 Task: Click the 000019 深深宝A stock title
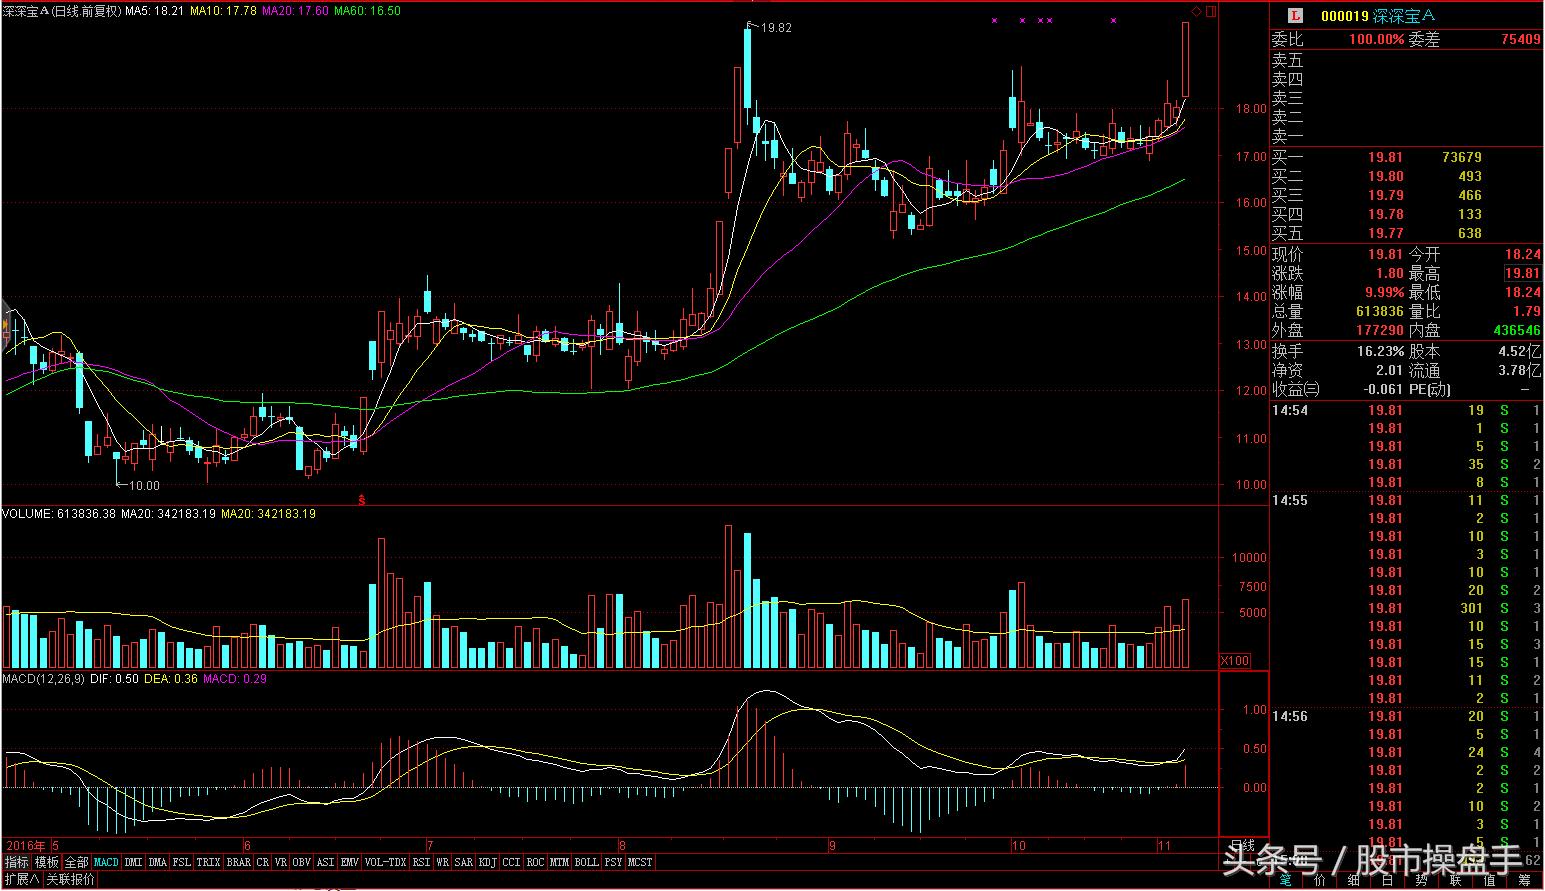coord(1377,15)
